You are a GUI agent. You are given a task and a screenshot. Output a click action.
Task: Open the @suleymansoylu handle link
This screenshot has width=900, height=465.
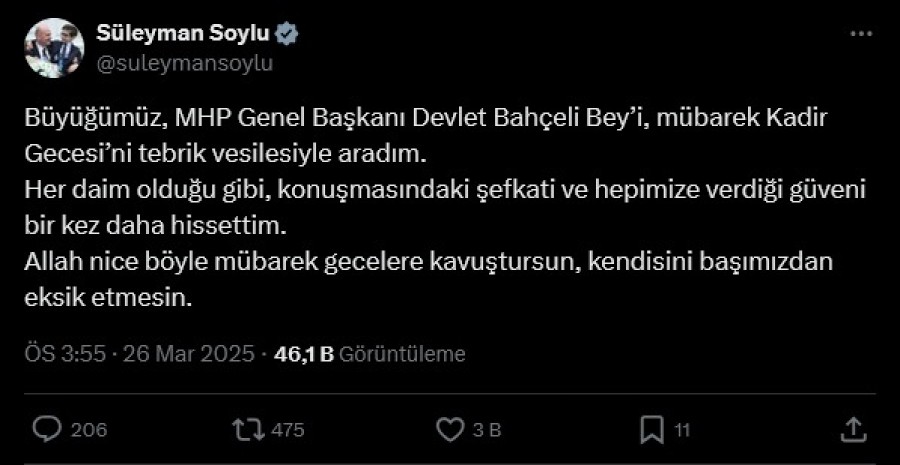coord(184,62)
